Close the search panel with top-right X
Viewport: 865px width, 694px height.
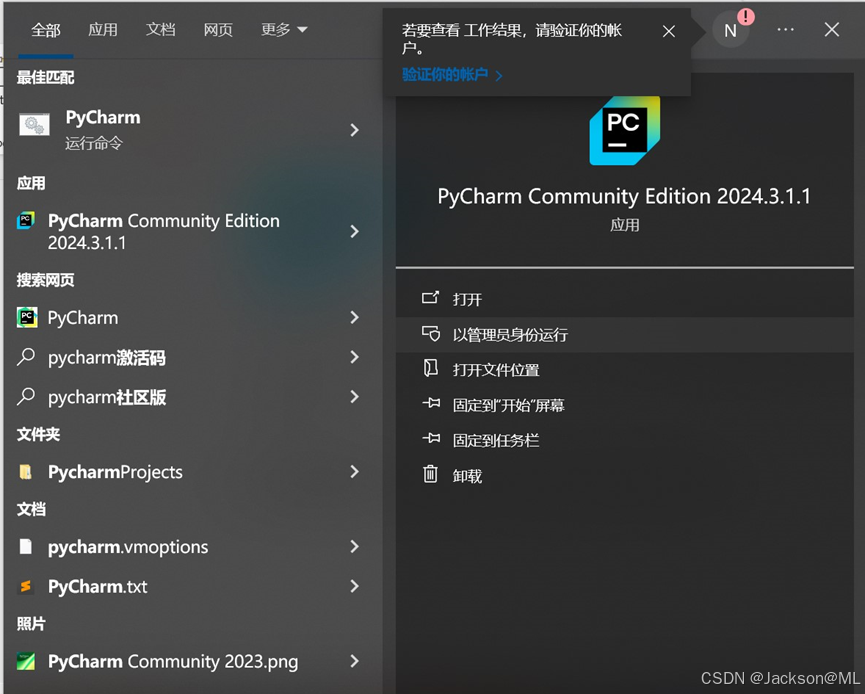(832, 30)
